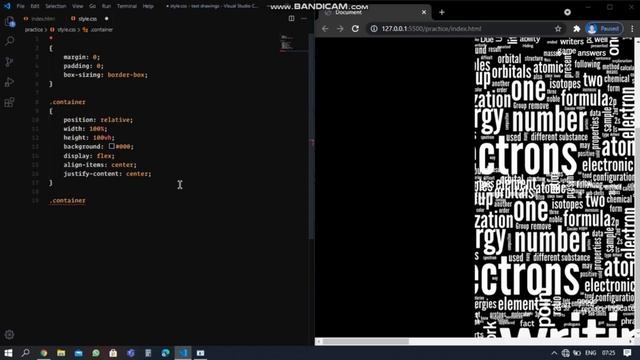The width and height of the screenshot is (640, 360).
Task: Open the Run menu in VS Code
Action: coord(106,6)
